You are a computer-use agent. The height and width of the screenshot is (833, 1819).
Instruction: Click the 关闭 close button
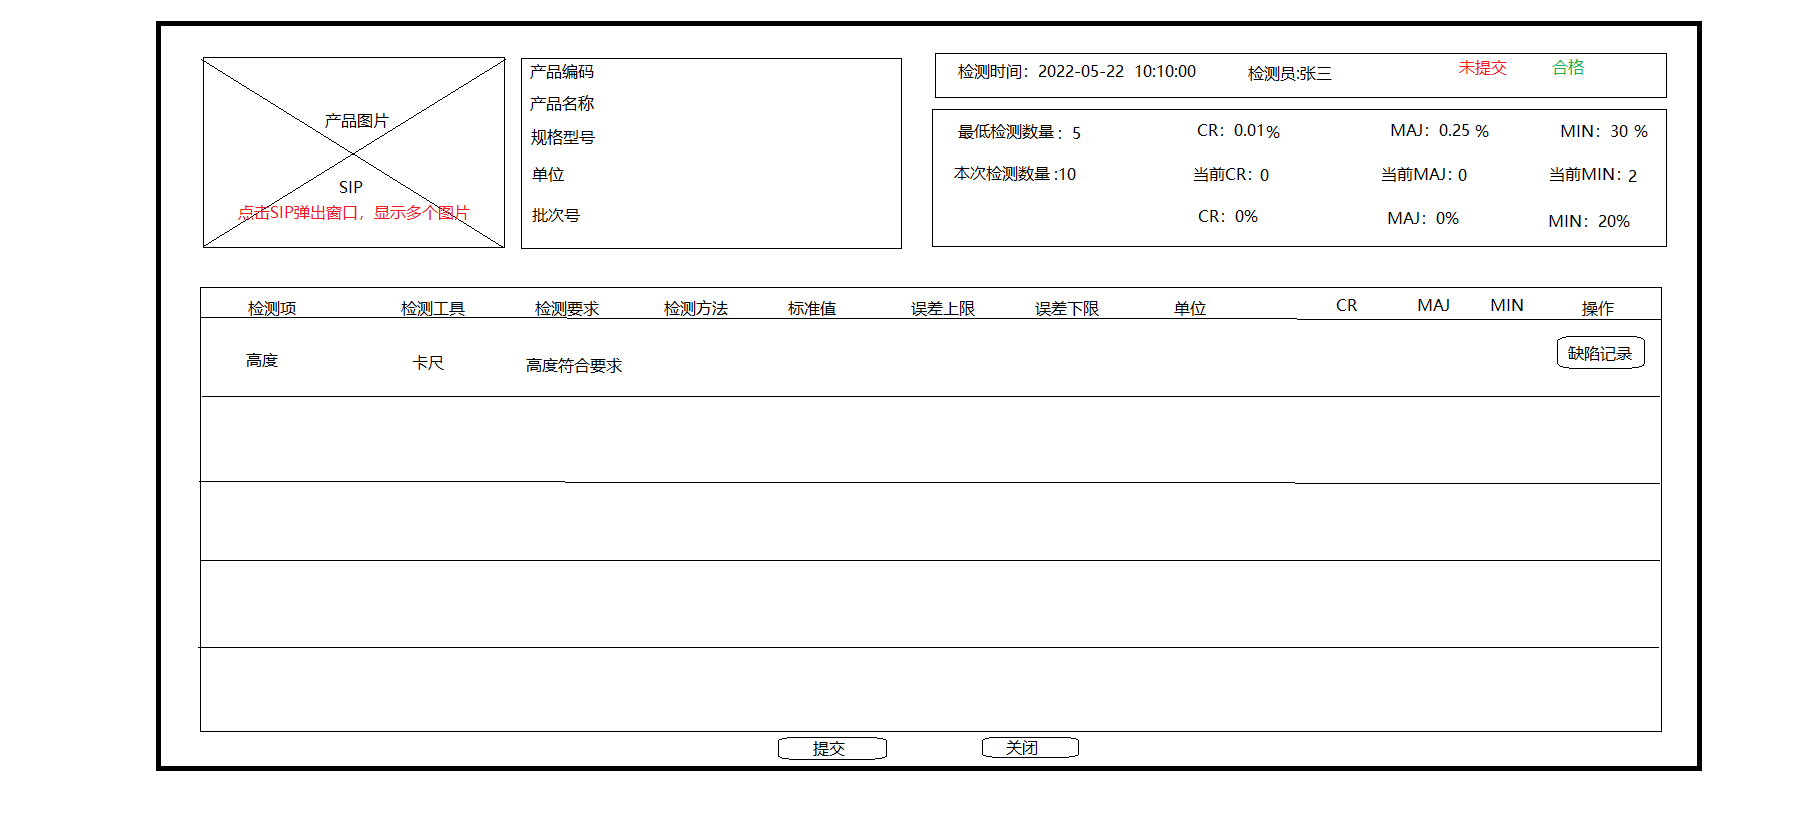pos(1029,748)
